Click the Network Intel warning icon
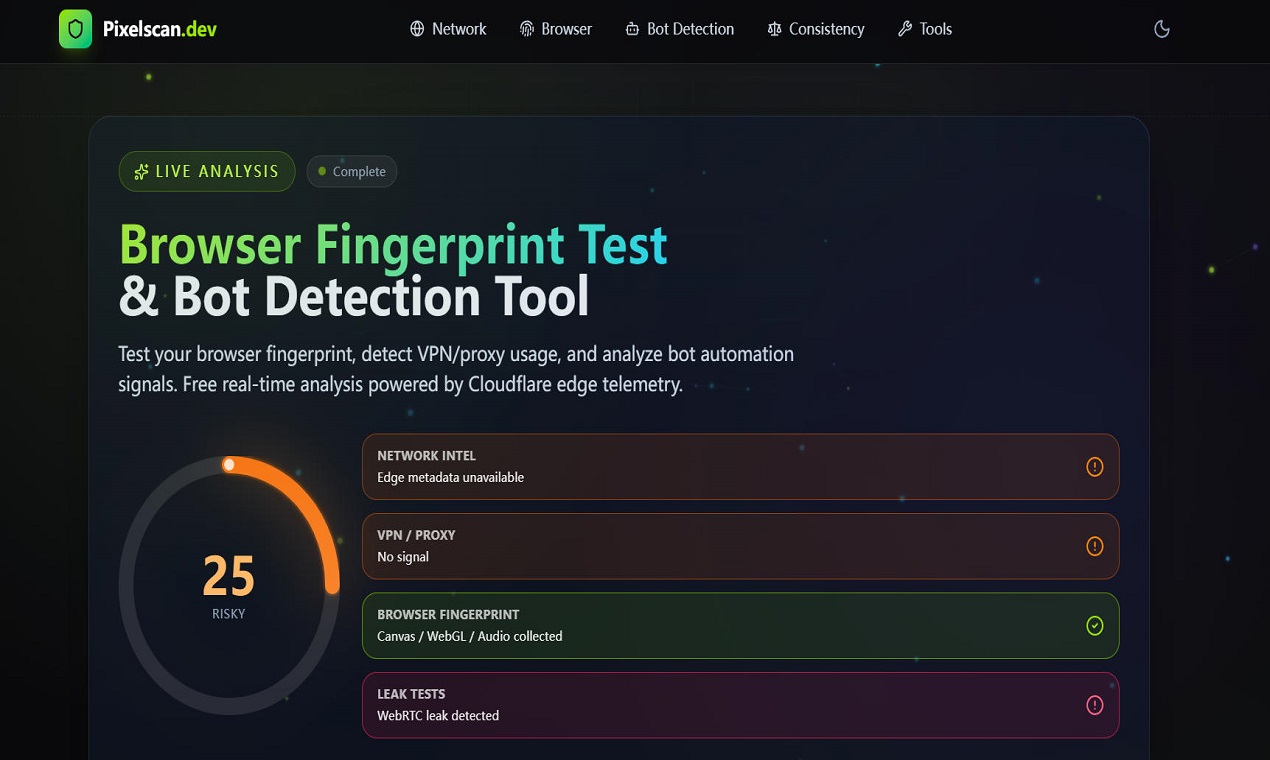1270x760 pixels. (x=1095, y=466)
